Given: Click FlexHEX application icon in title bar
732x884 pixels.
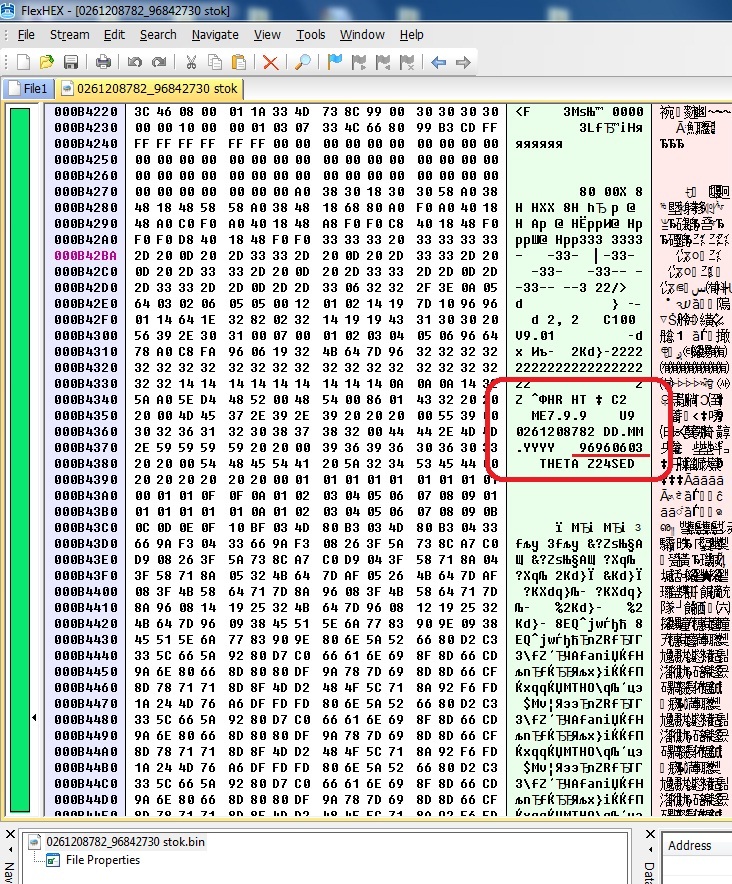Looking at the screenshot, I should tap(8, 10).
